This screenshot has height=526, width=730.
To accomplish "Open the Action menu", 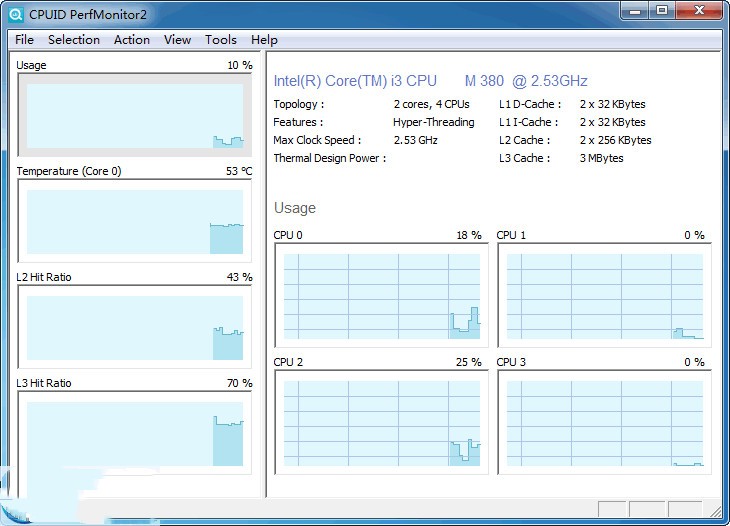I will tap(132, 40).
